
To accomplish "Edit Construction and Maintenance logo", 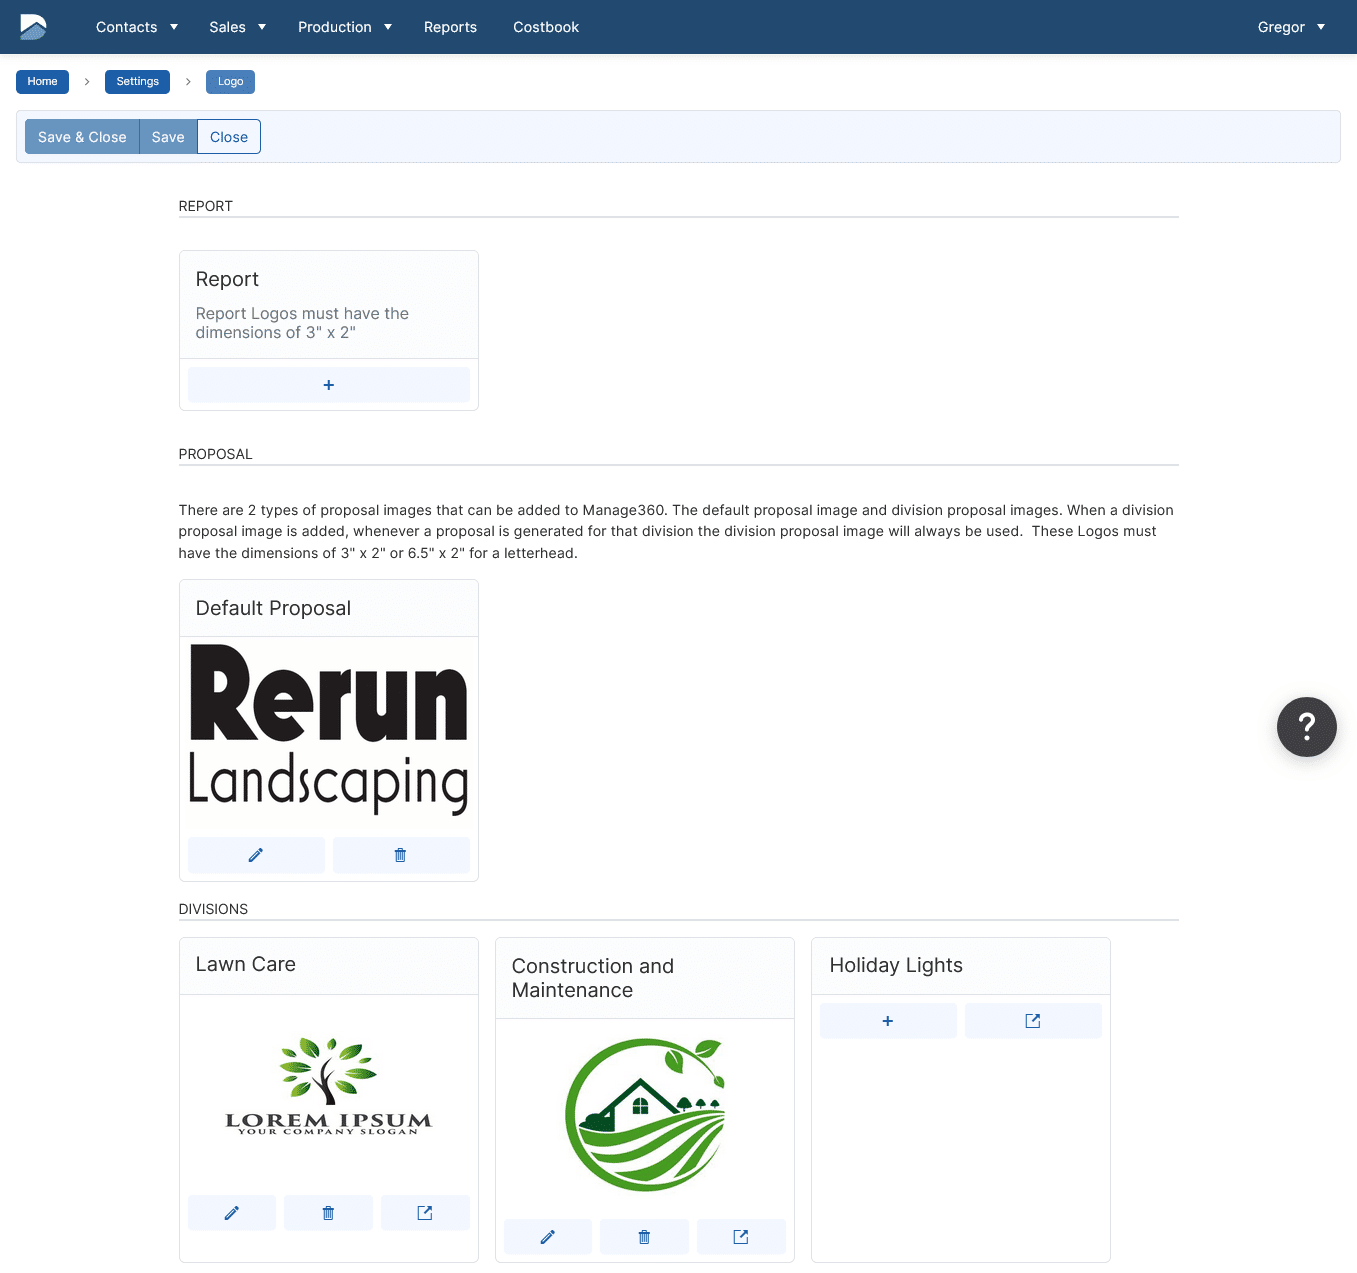I will [x=548, y=1237].
